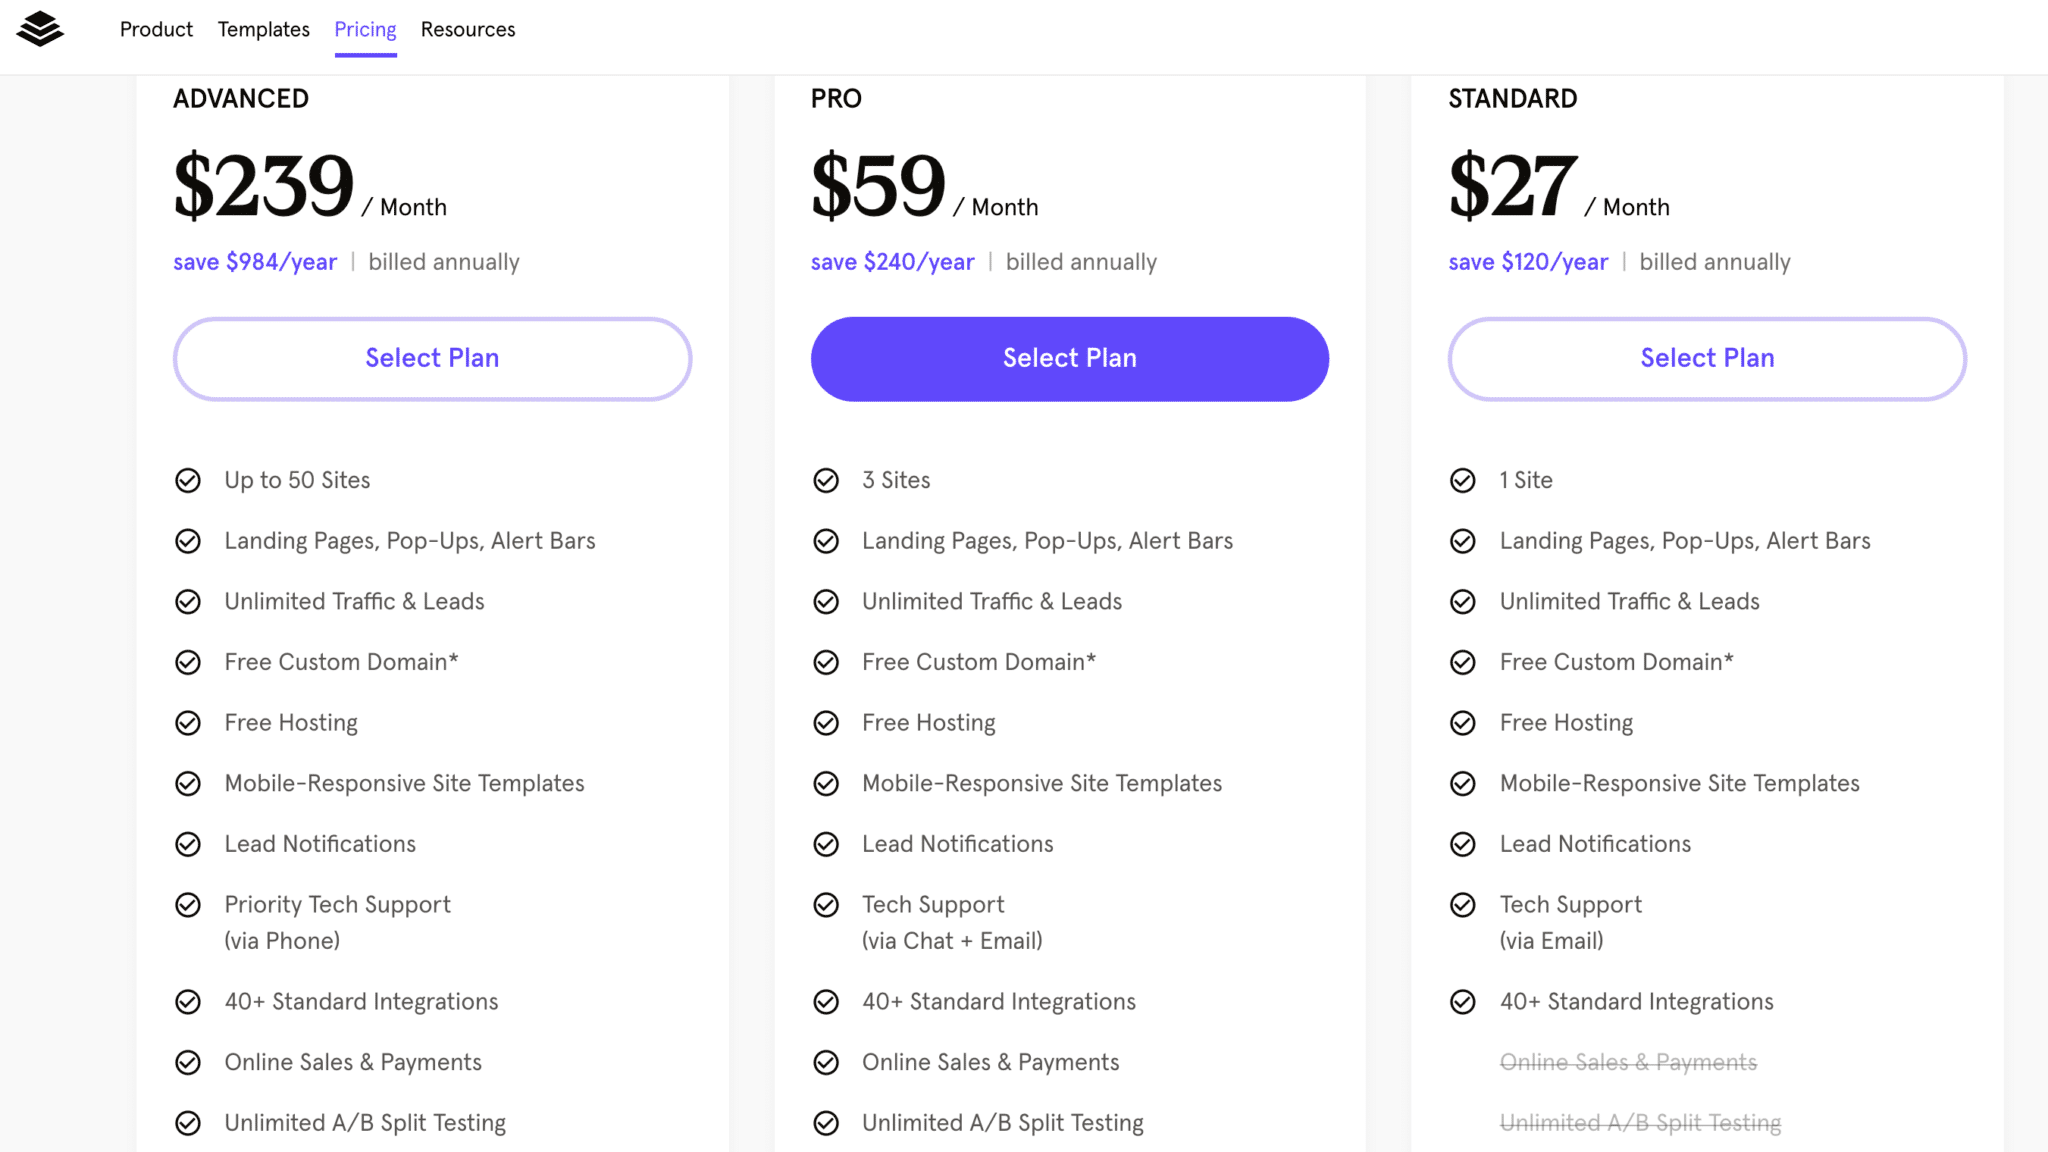Click the stacked layers logo icon
Viewport: 2048px width, 1152px height.
[40, 29]
